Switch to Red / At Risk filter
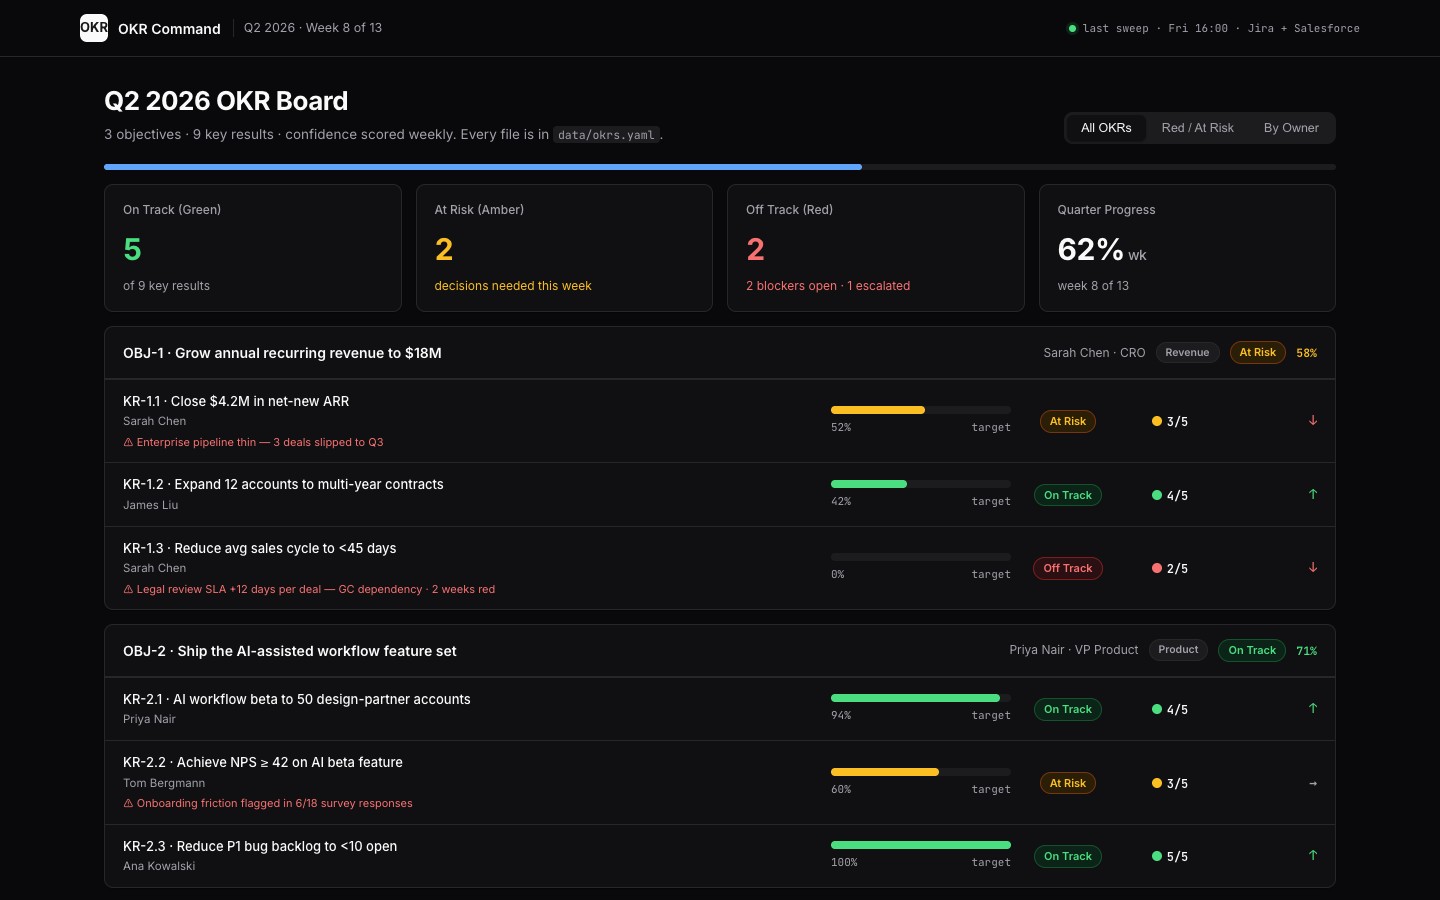This screenshot has width=1440, height=900. 1197,128
